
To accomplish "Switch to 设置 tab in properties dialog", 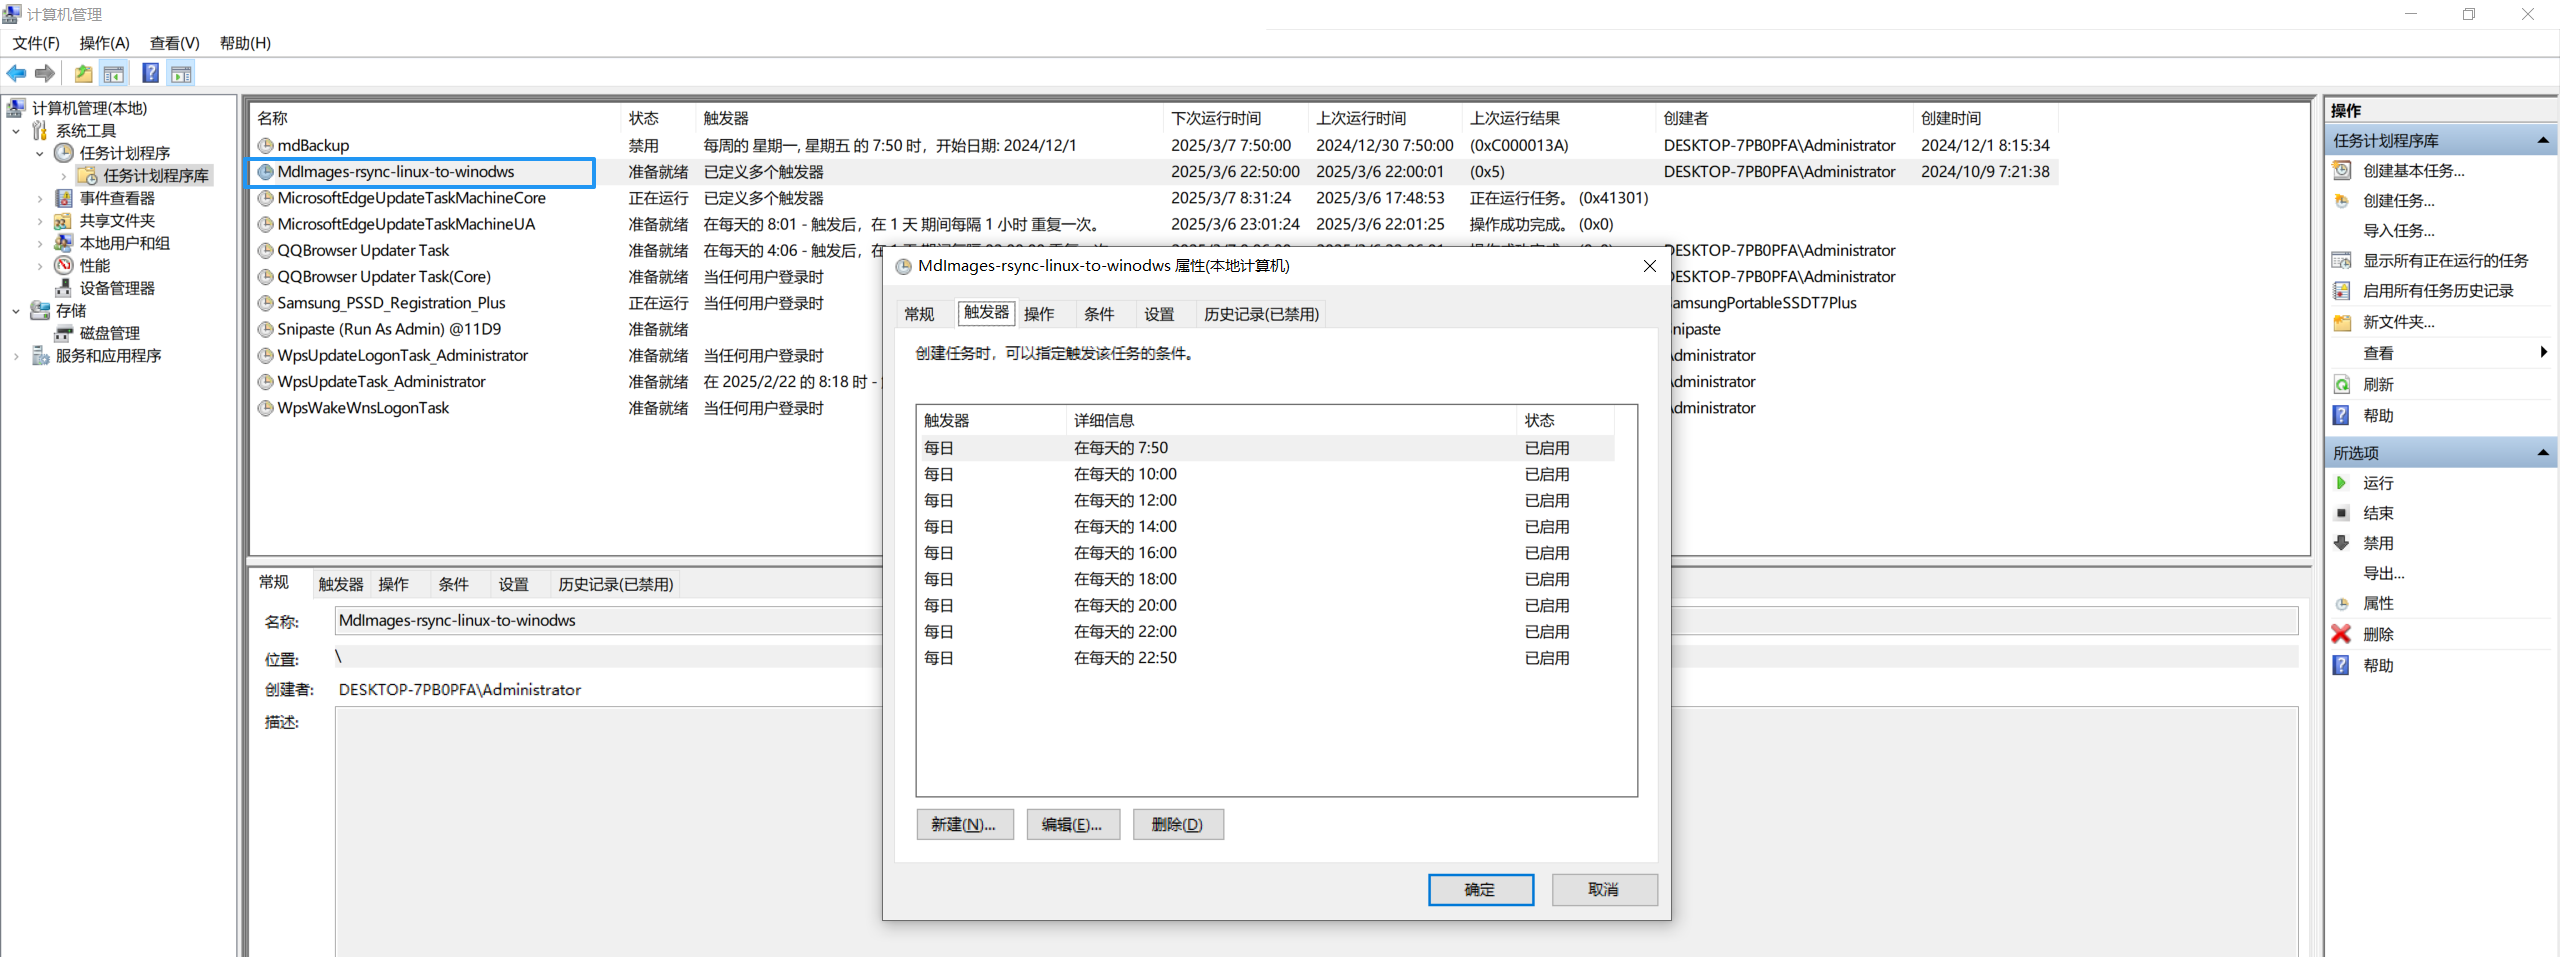I will tap(1159, 314).
